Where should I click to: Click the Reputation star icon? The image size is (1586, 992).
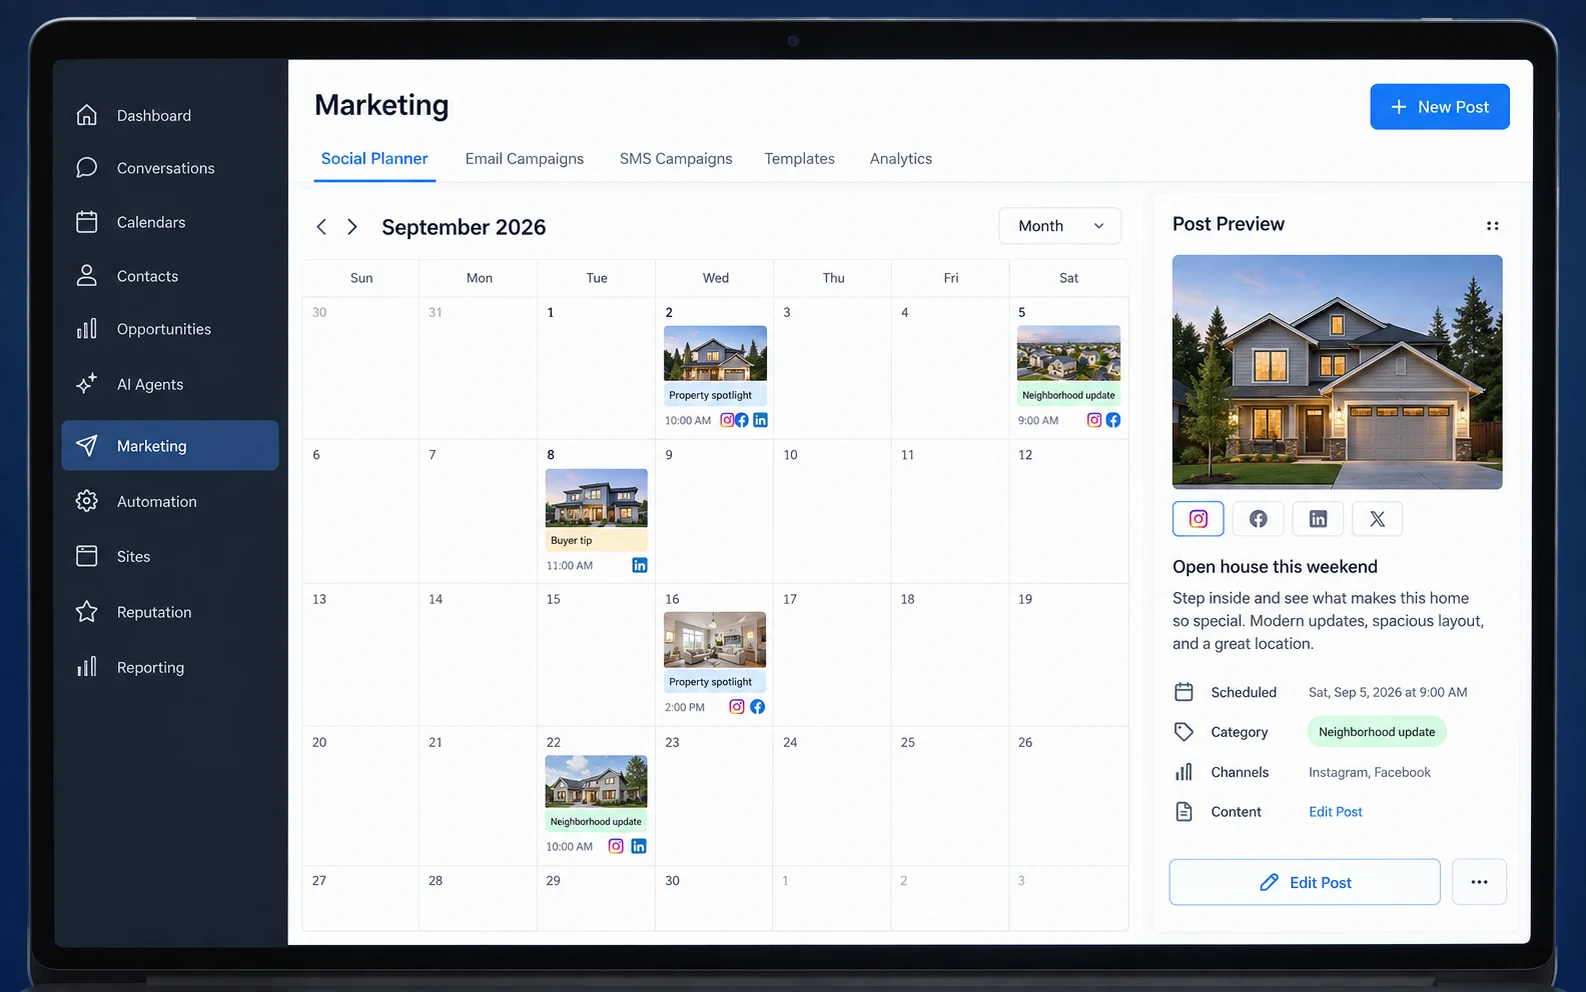[x=87, y=611]
